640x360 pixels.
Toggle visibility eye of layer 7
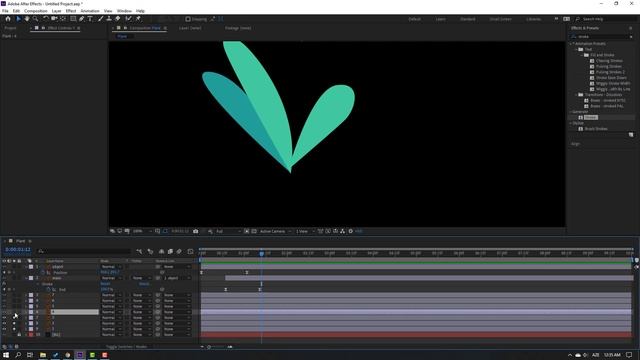[4, 318]
